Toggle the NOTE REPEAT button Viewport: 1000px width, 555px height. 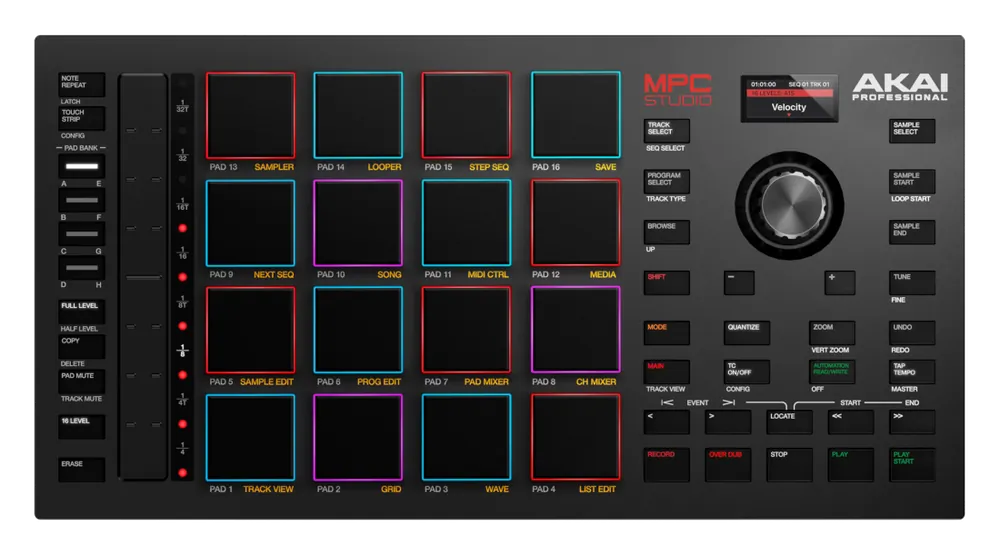tap(82, 84)
